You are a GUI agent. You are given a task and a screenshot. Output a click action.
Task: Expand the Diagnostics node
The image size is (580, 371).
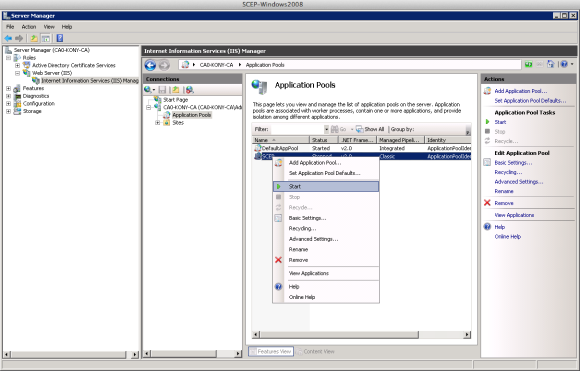pyautogui.click(x=8, y=96)
